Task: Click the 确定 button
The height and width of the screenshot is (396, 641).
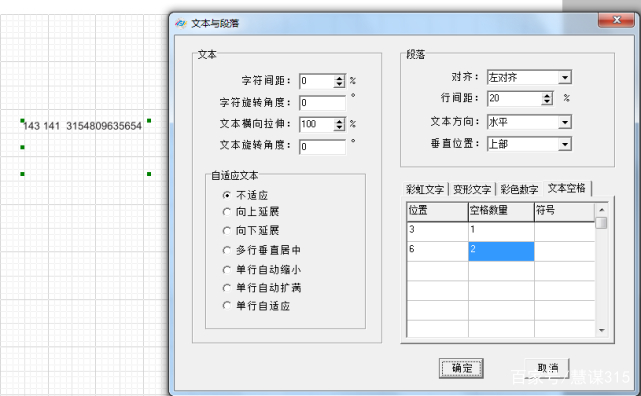Action: coord(462,368)
